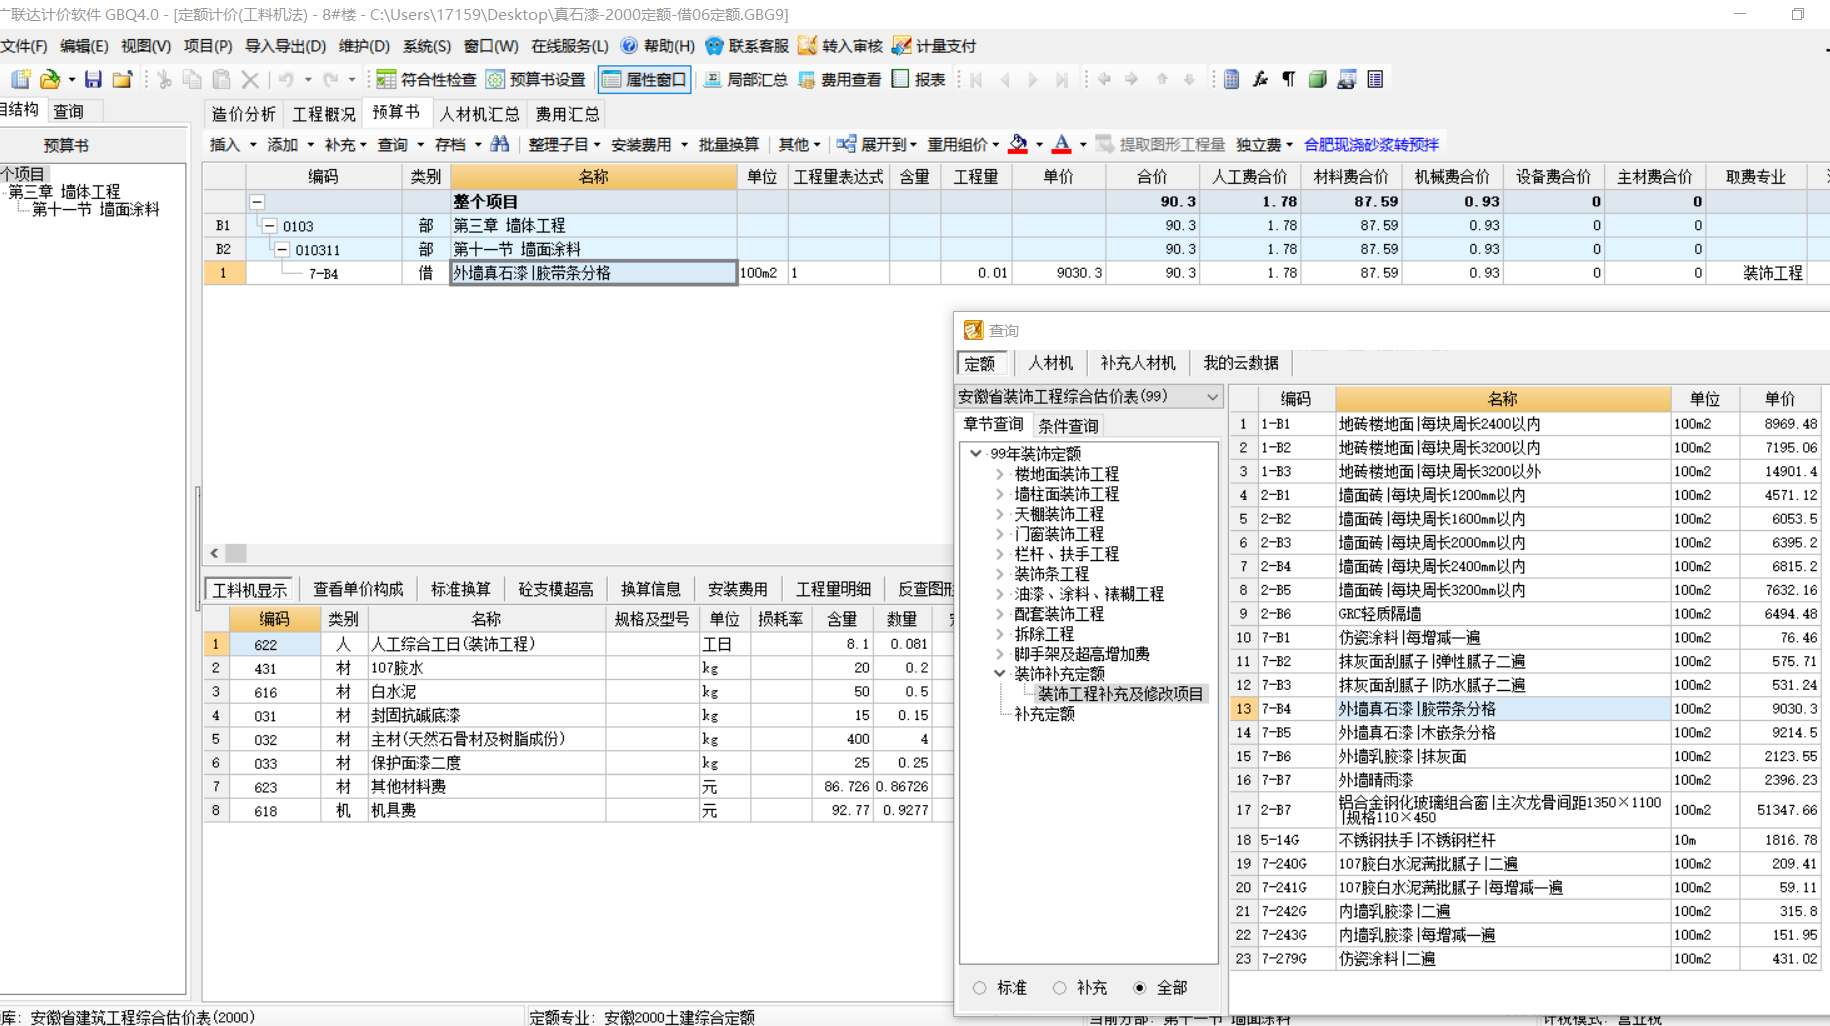This screenshot has height=1026, width=1830.
Task: Open the 项目(P) menu
Action: click(x=208, y=46)
